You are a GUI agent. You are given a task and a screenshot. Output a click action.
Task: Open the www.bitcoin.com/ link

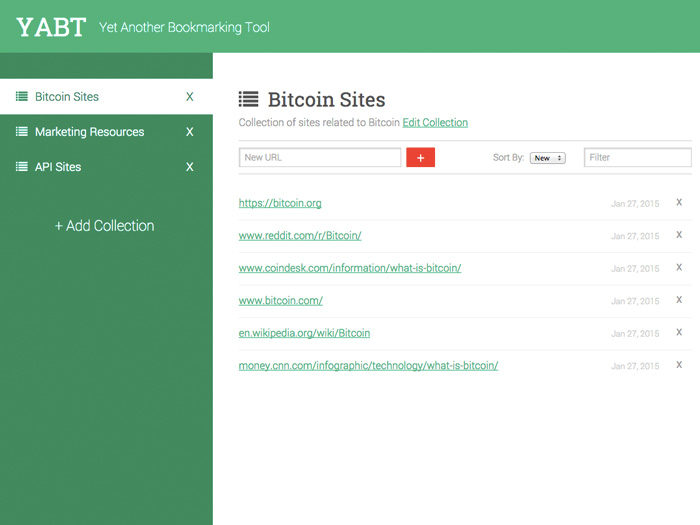(x=280, y=300)
